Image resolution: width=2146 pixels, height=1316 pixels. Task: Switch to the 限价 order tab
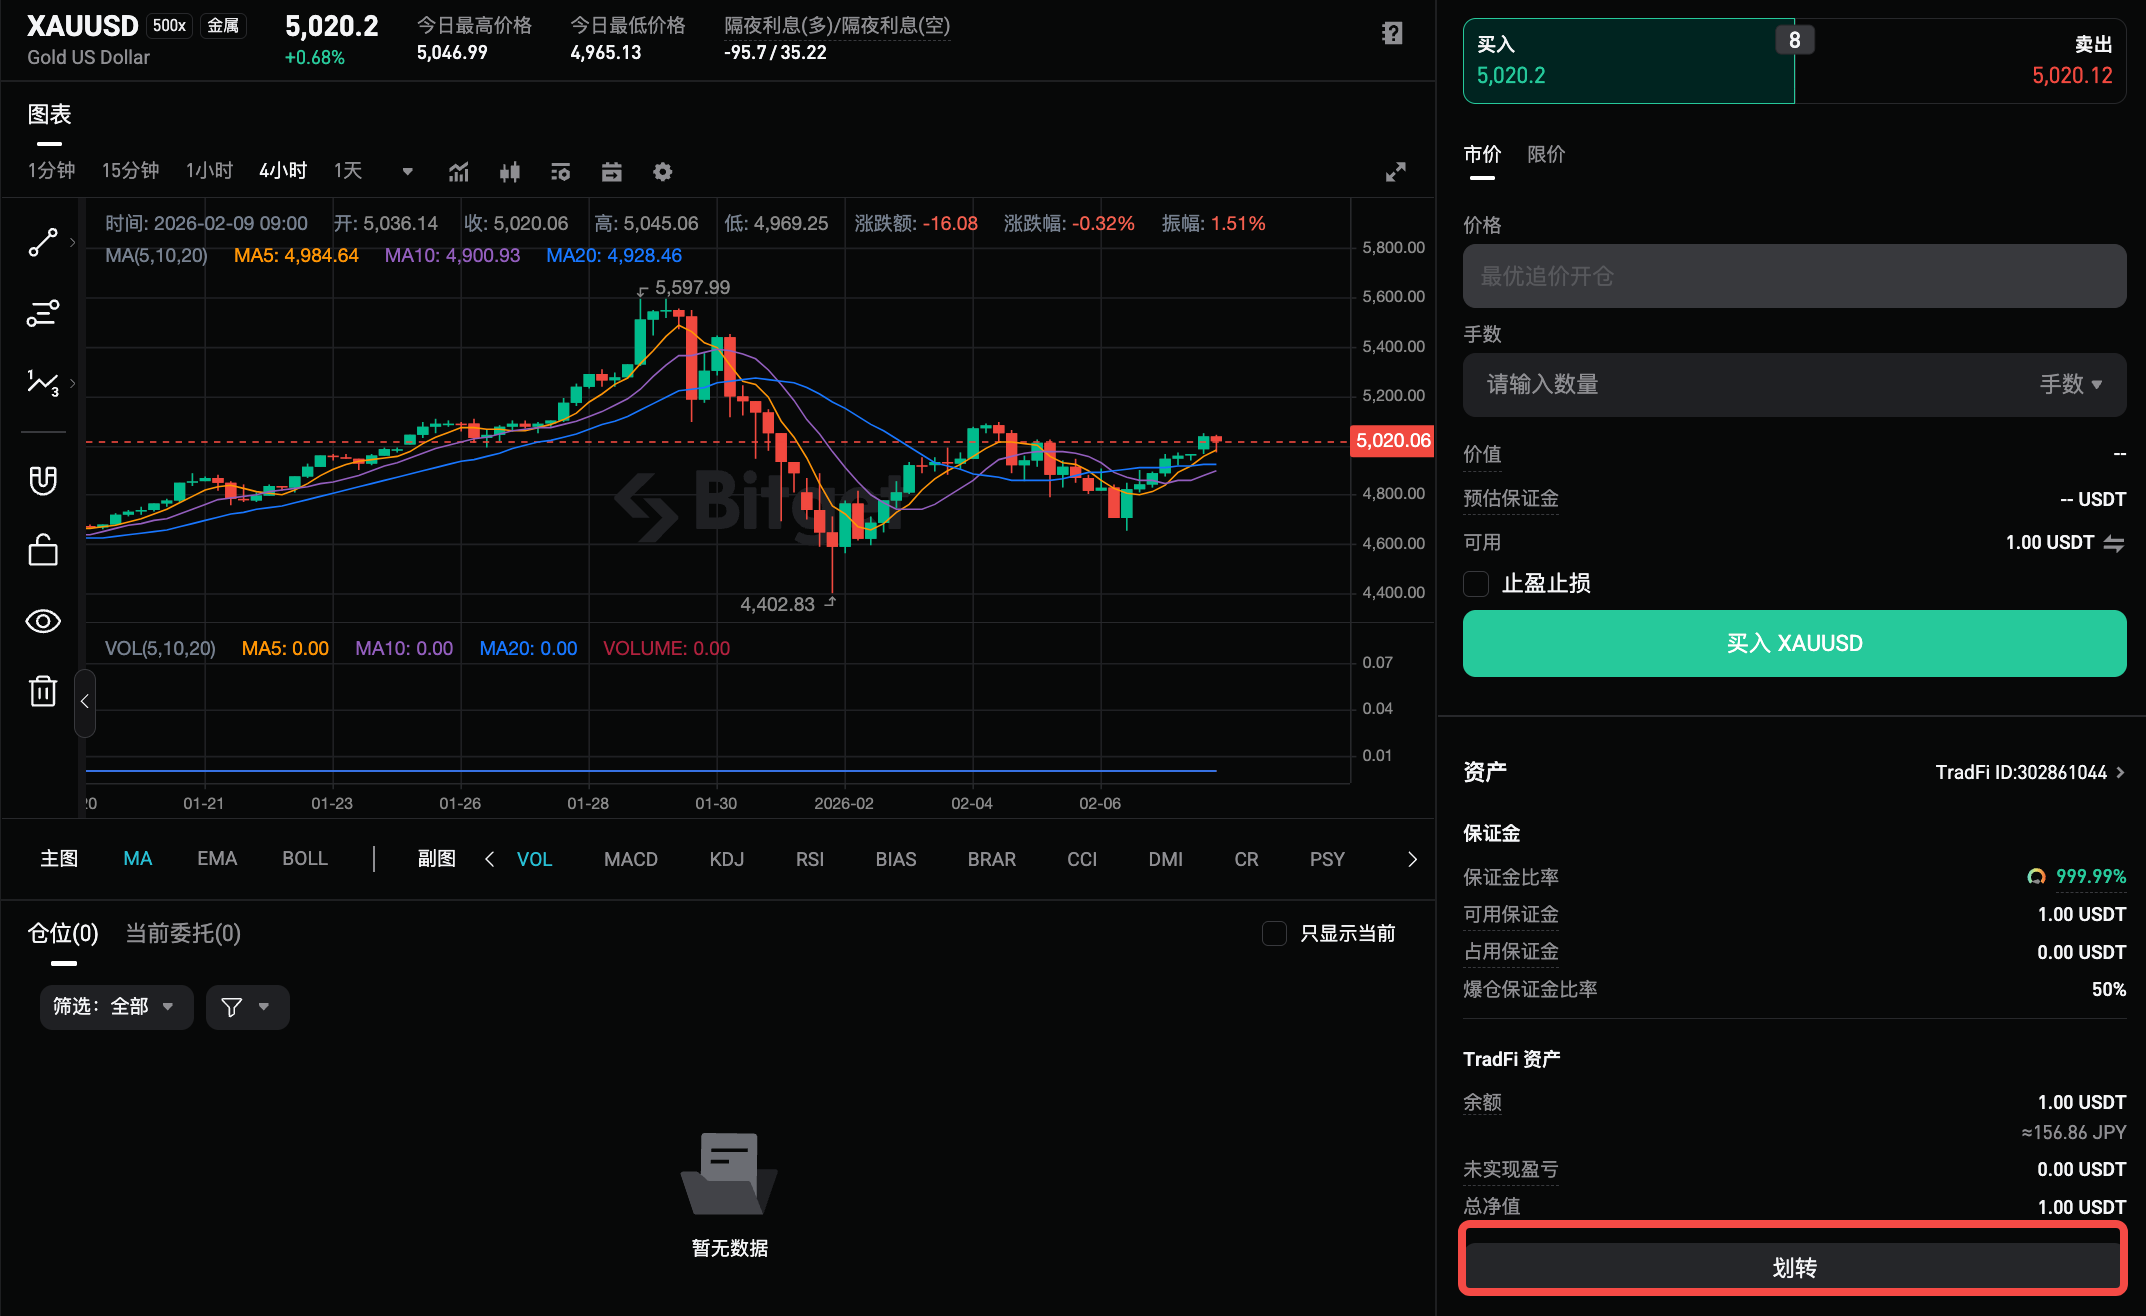[x=1546, y=155]
